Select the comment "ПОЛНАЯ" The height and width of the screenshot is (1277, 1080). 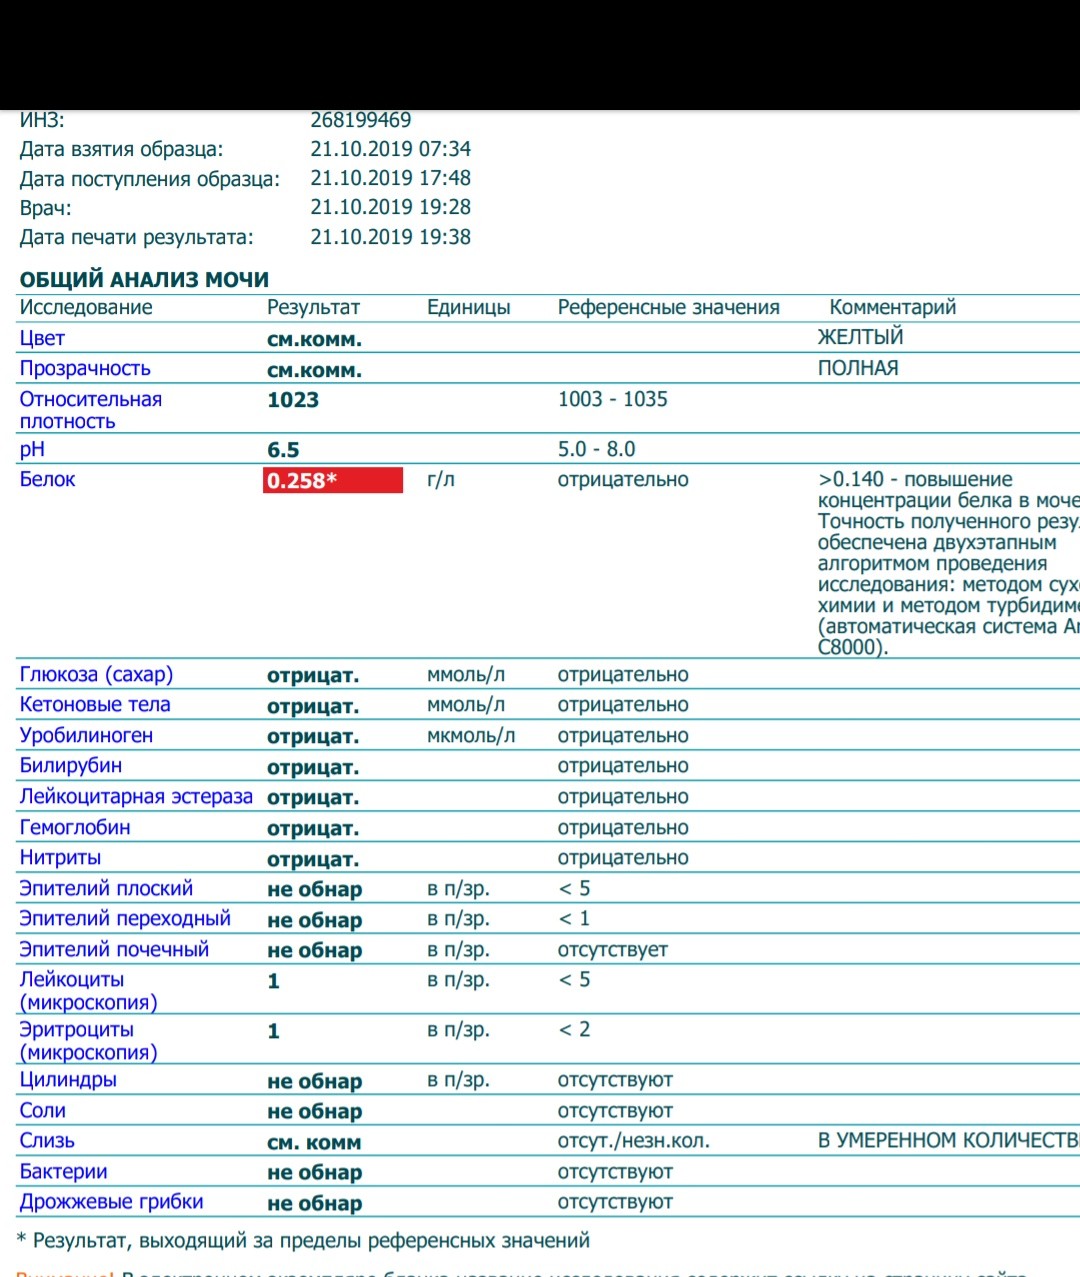tap(858, 368)
